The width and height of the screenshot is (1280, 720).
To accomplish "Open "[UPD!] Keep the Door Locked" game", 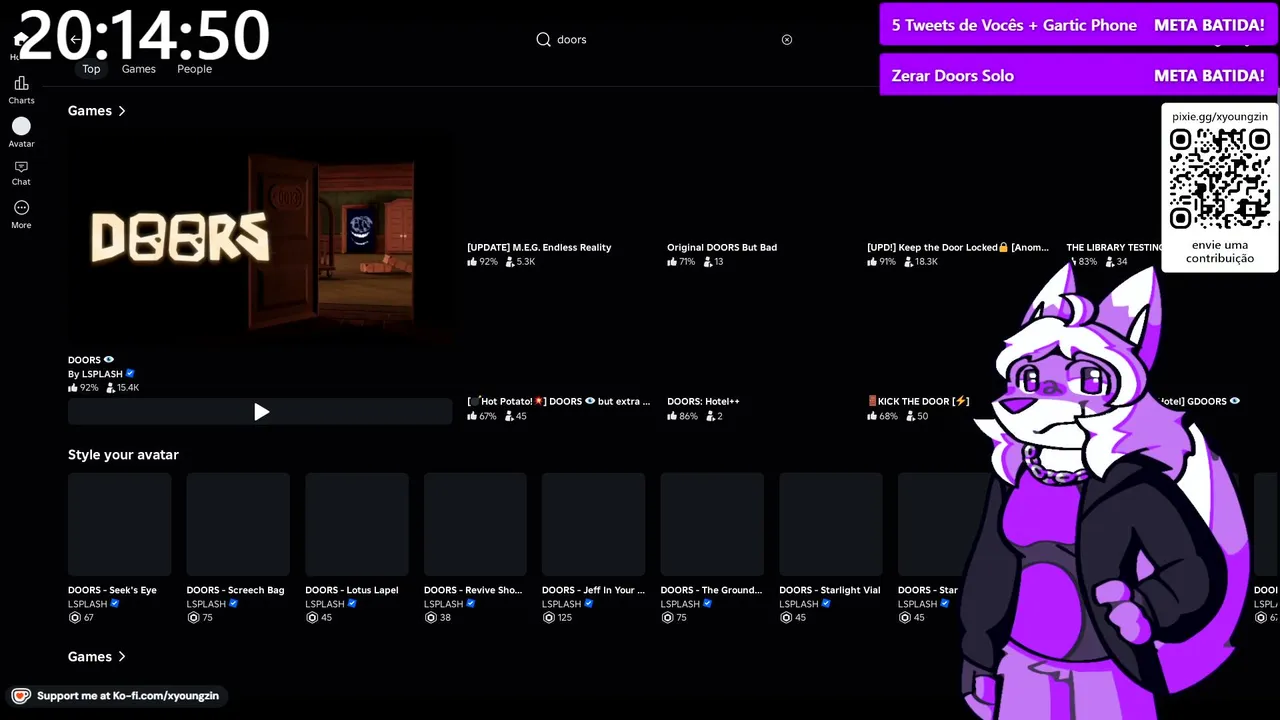I will pos(958,247).
